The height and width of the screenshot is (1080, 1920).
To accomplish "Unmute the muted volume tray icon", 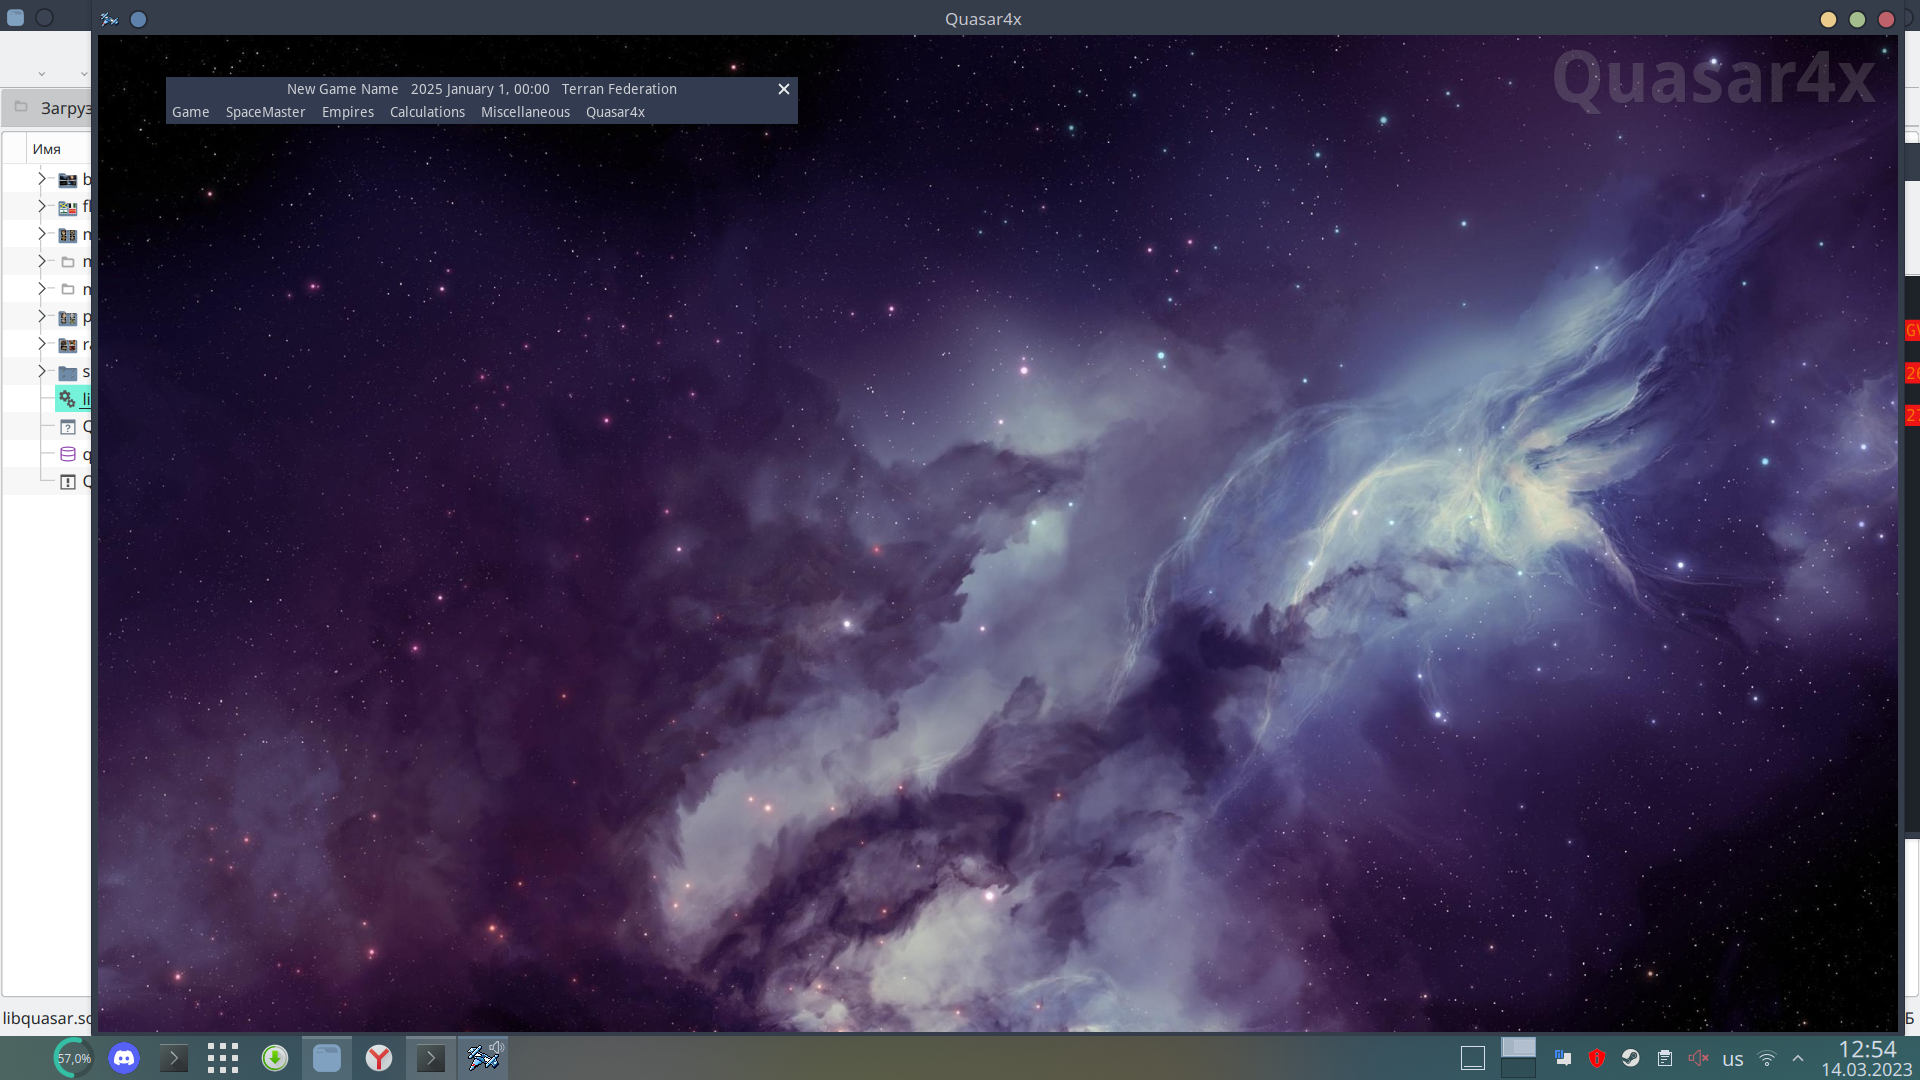I will pos(1698,1058).
